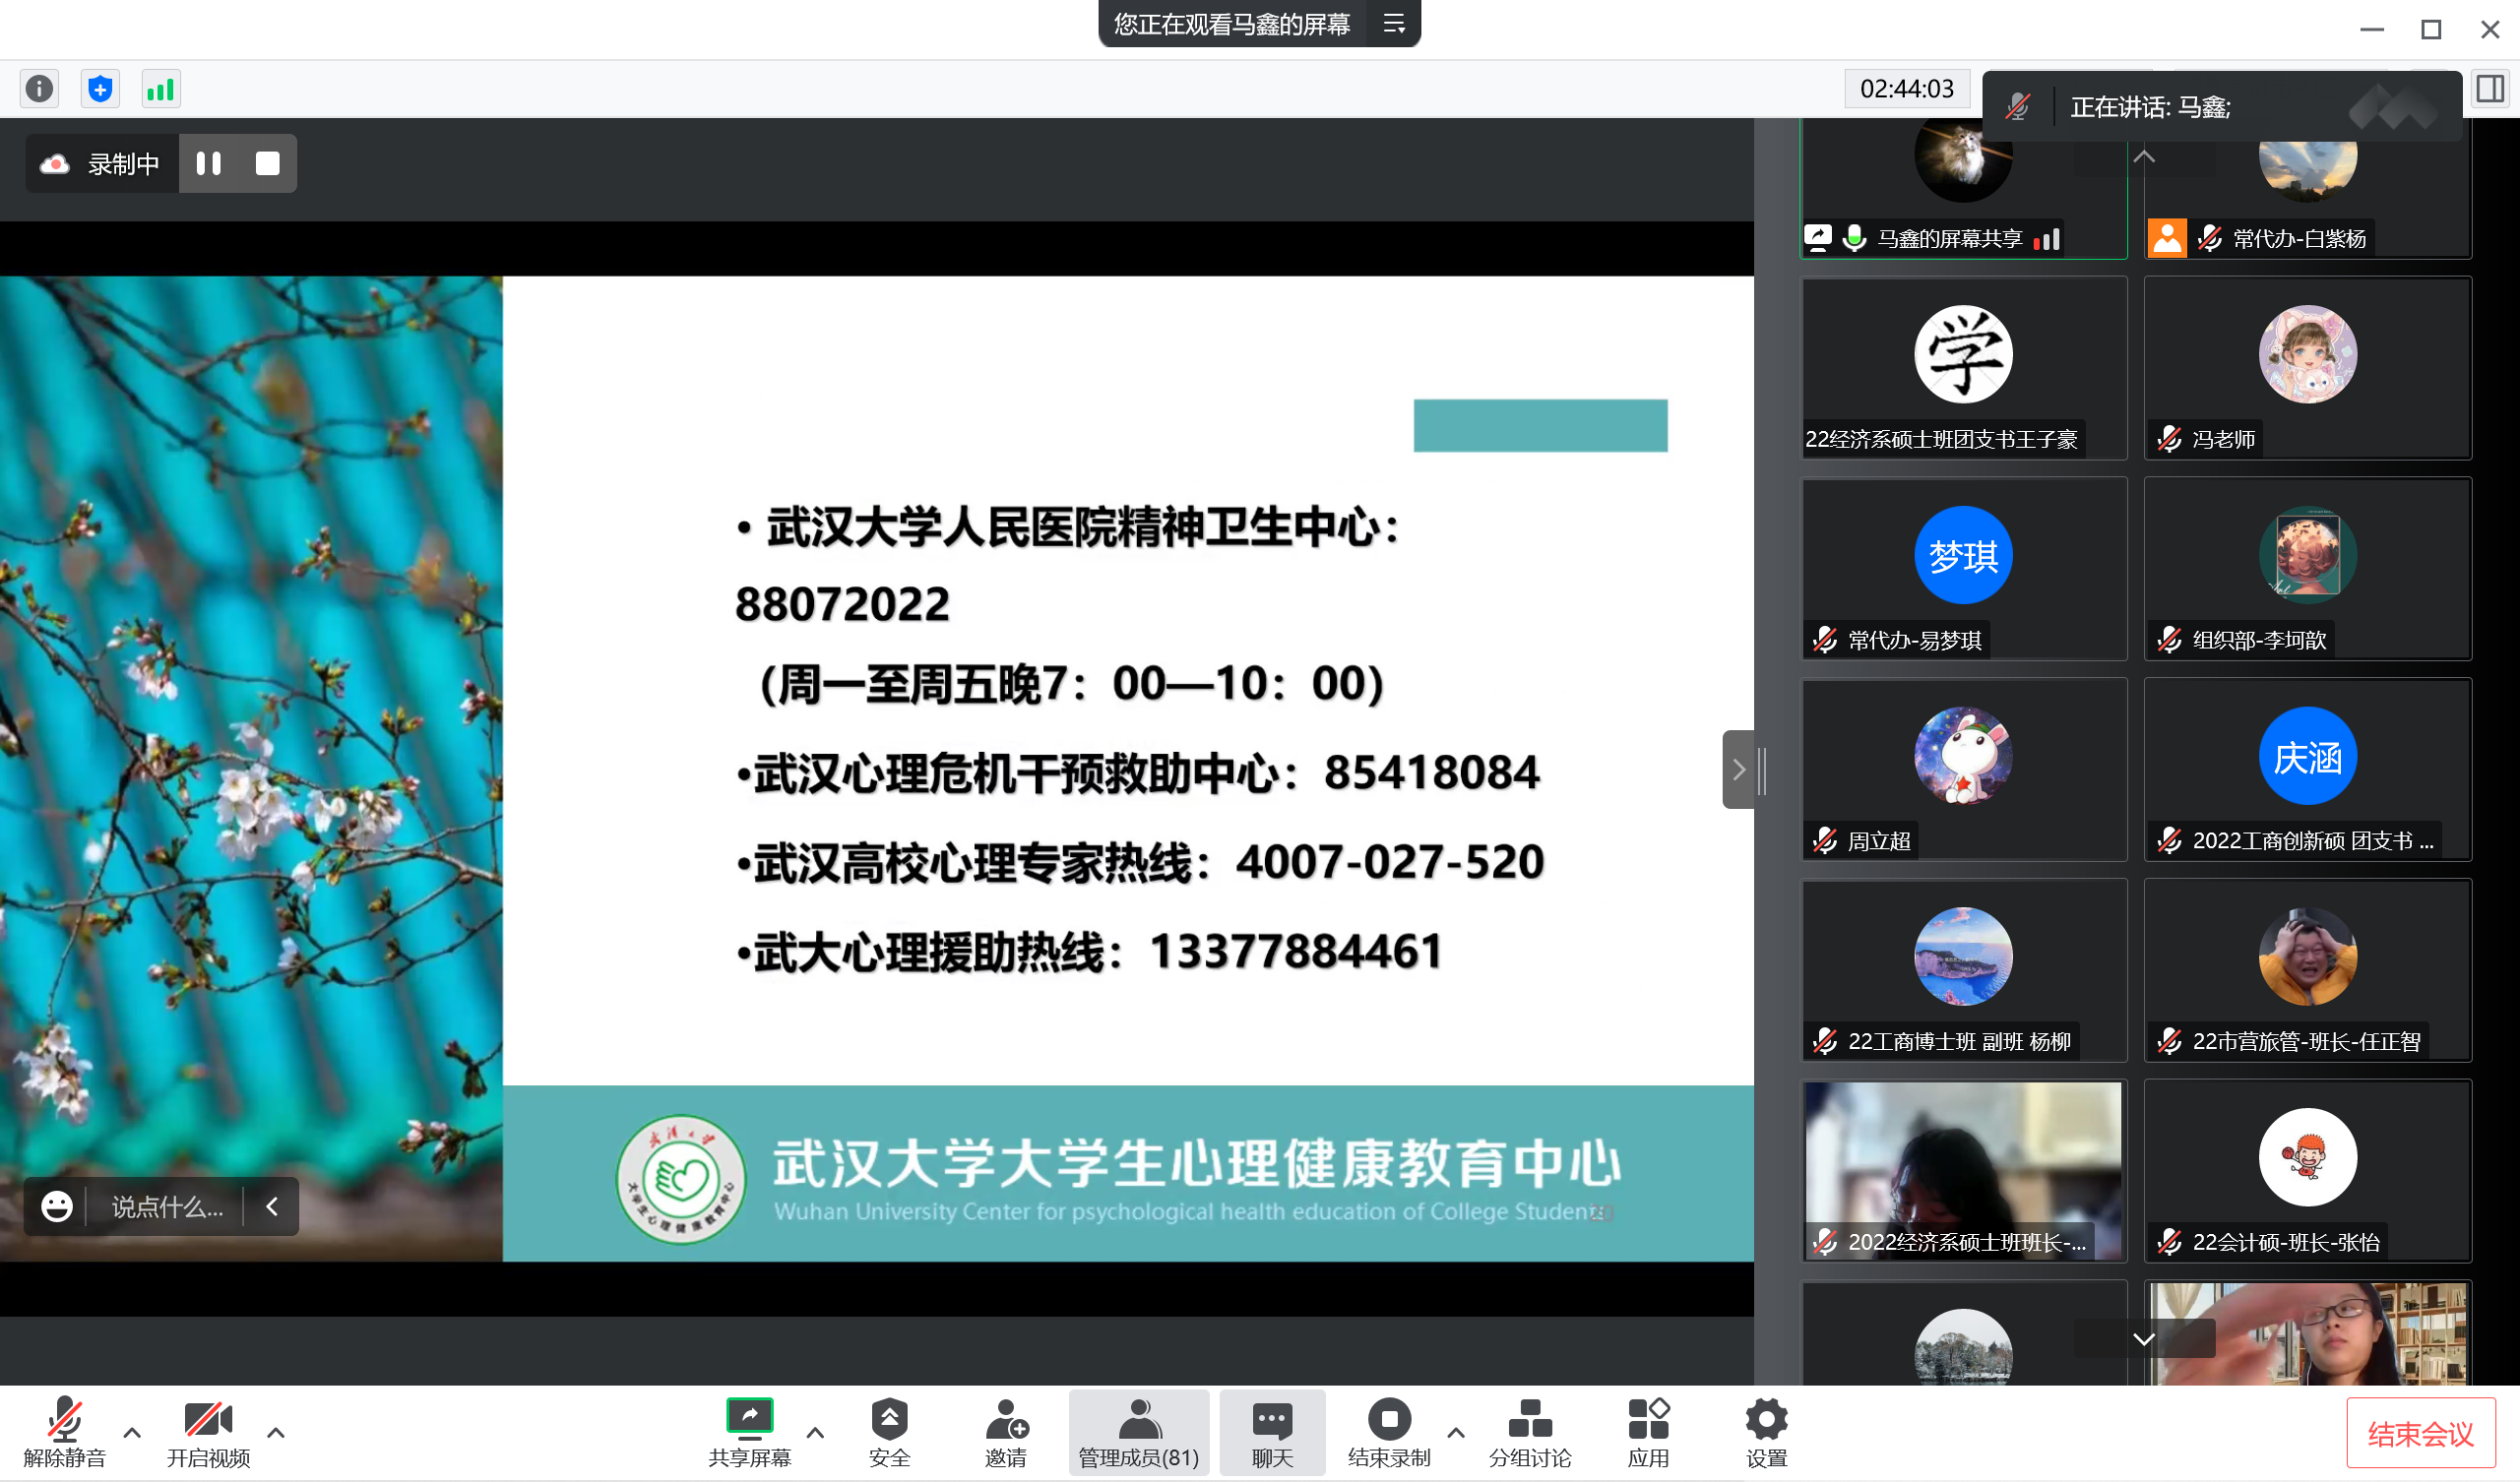Open the meeting info icon

tap(39, 89)
